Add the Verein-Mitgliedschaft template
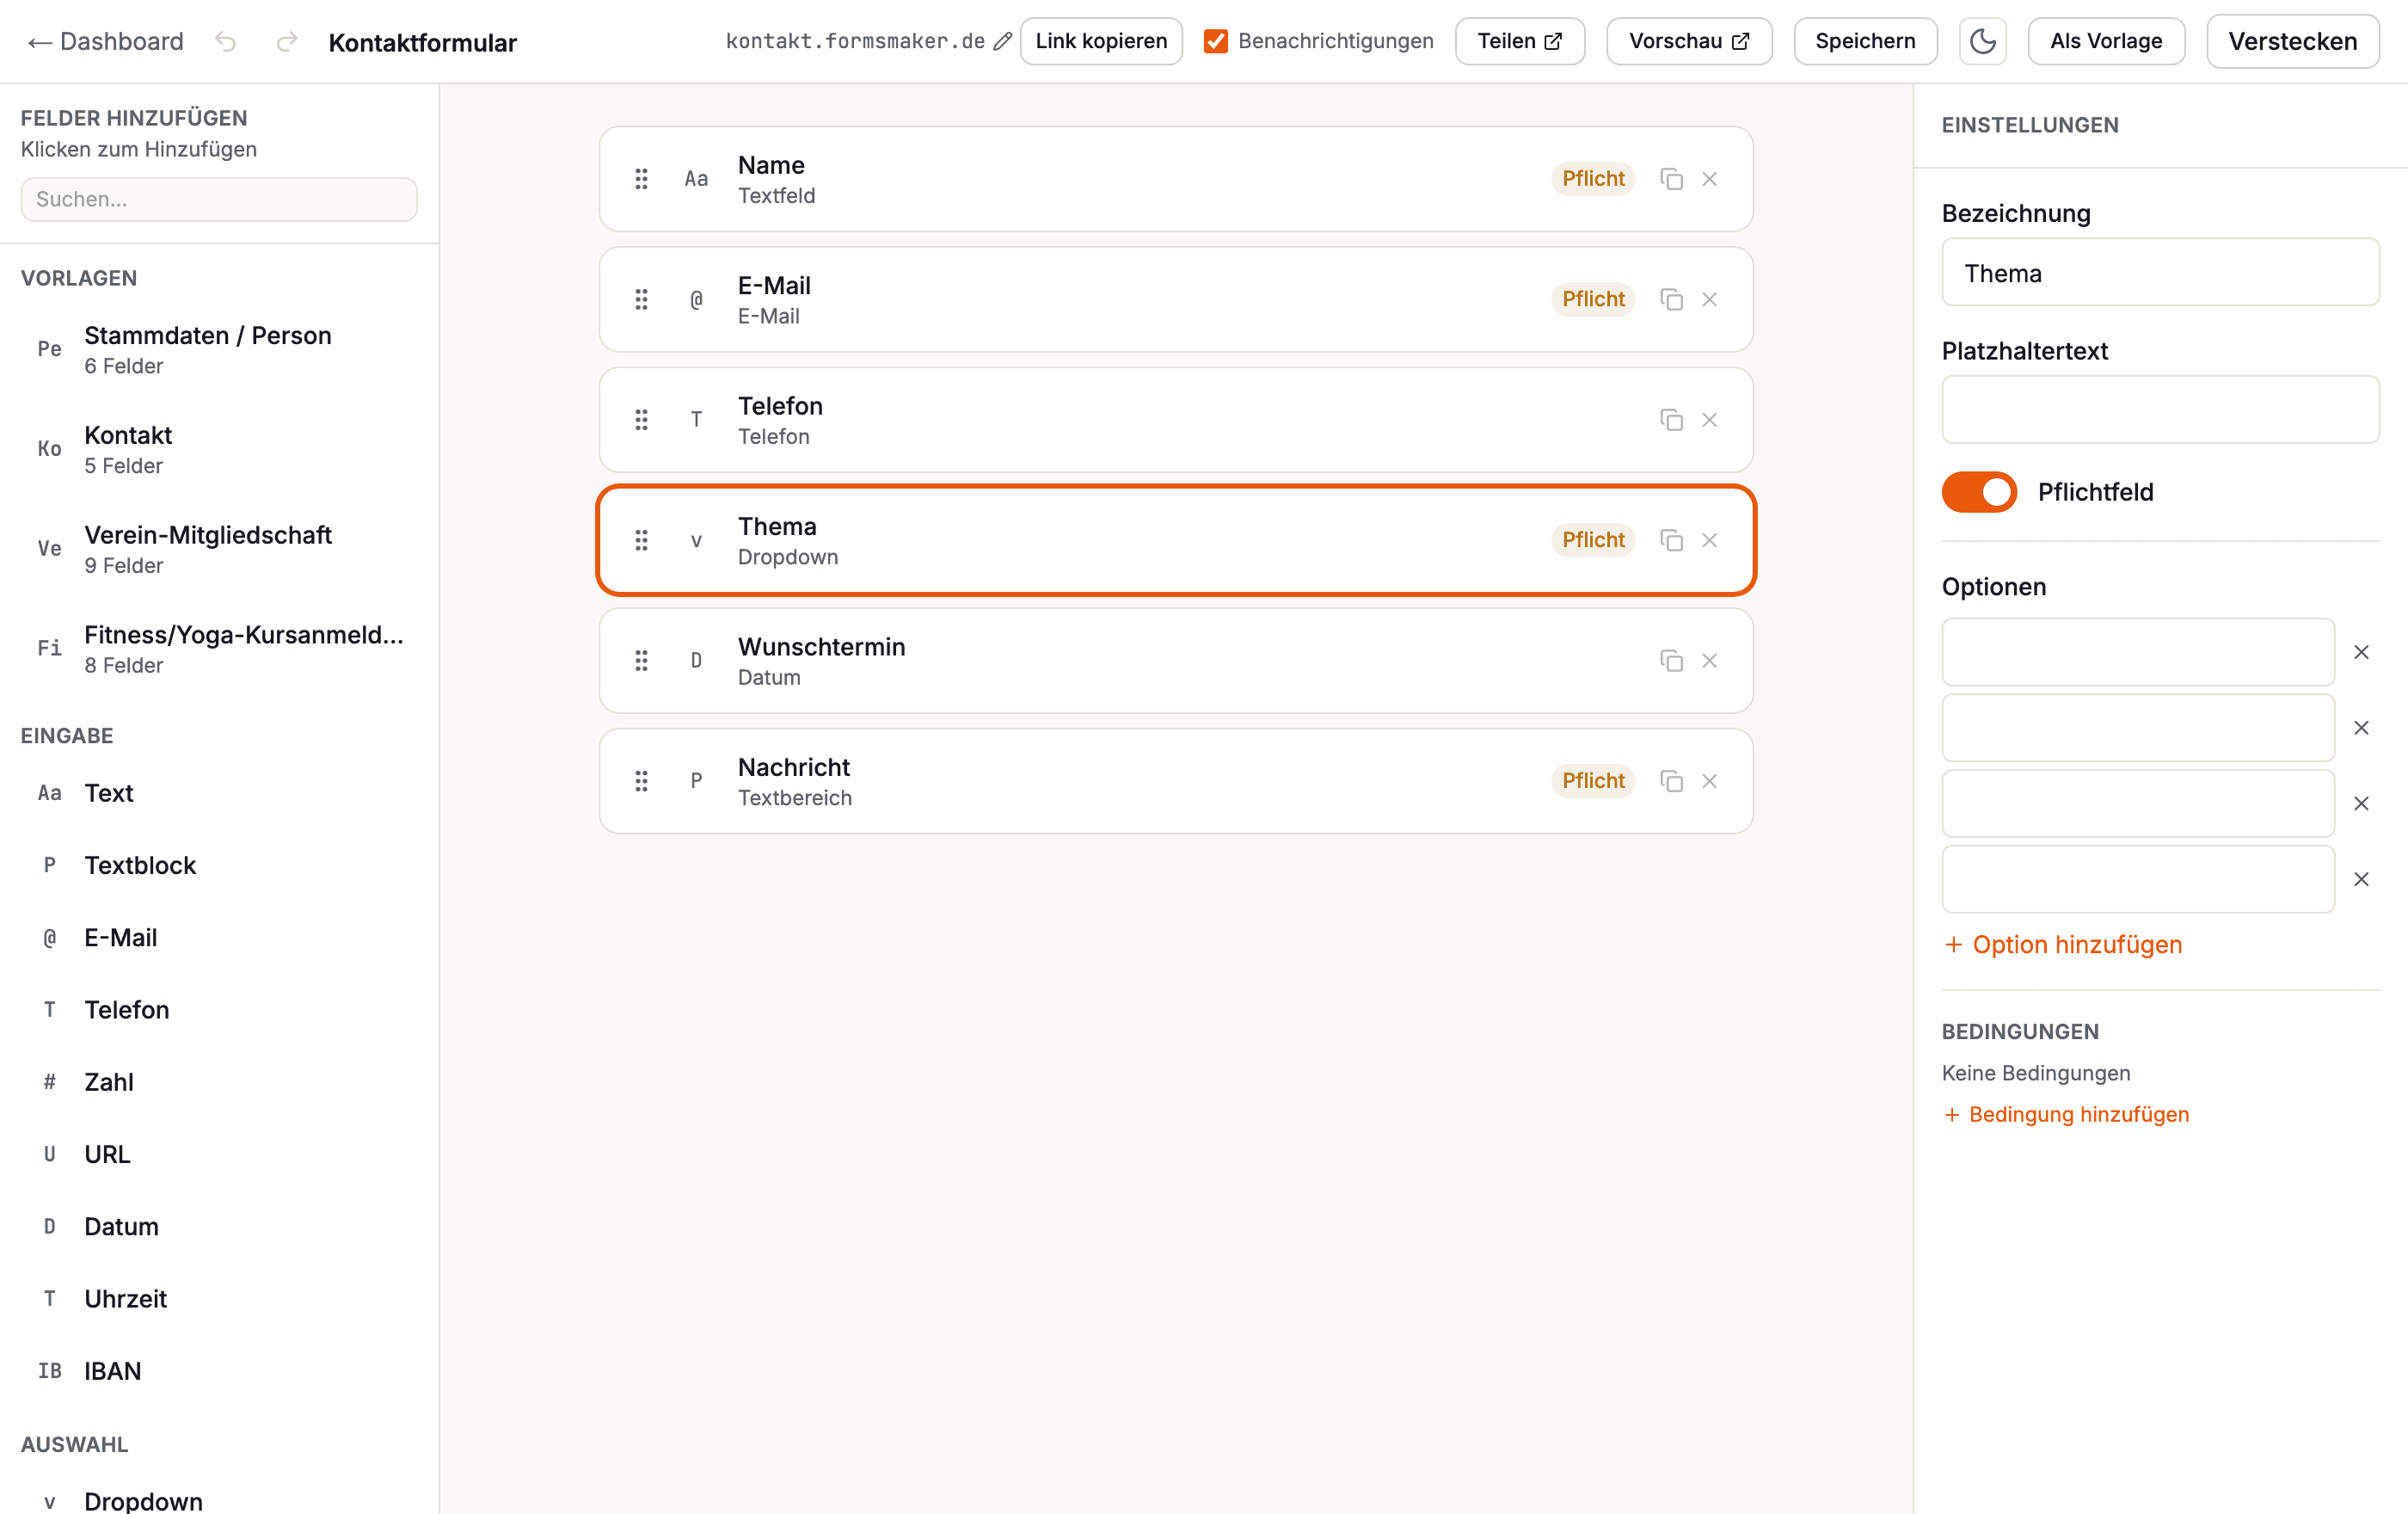This screenshot has height=1514, width=2408. tap(219, 549)
